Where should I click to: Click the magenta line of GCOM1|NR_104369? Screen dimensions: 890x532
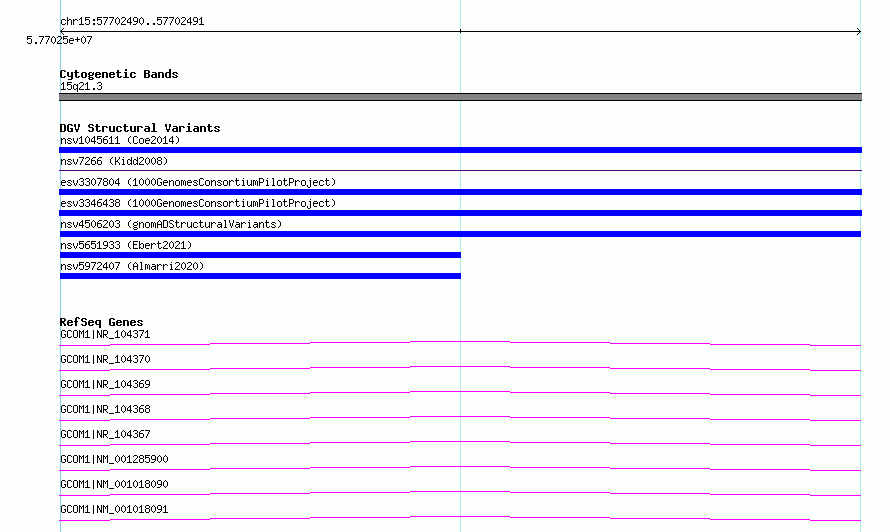(x=460, y=393)
